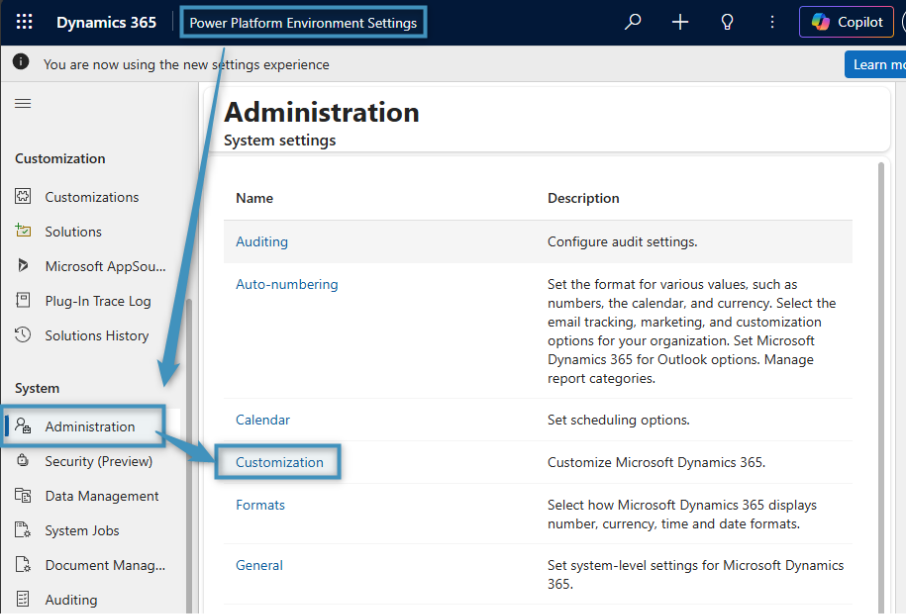Open Data Management from the sidebar
The width and height of the screenshot is (906, 615).
pos(102,496)
